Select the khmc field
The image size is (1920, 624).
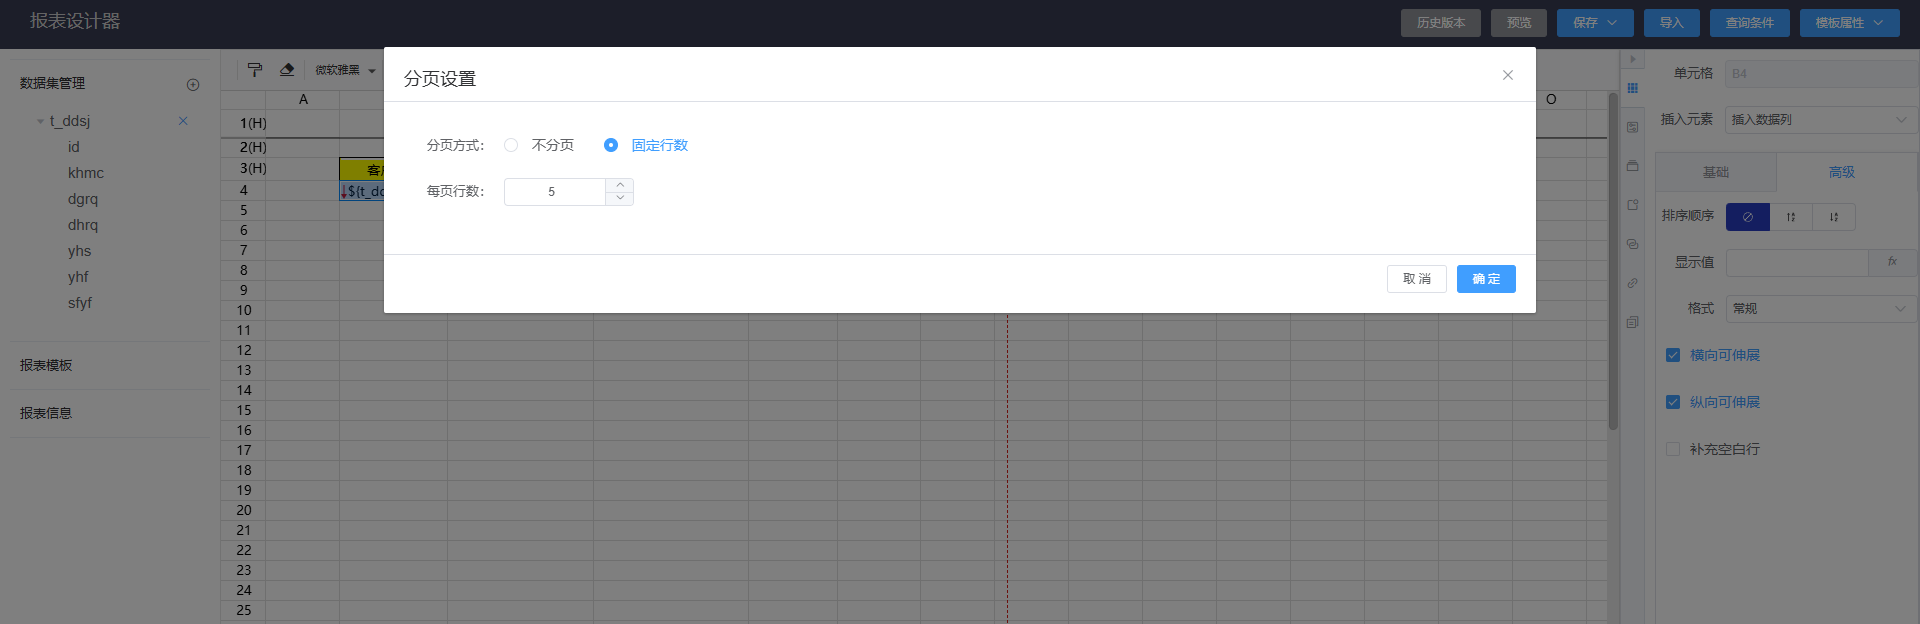(86, 173)
